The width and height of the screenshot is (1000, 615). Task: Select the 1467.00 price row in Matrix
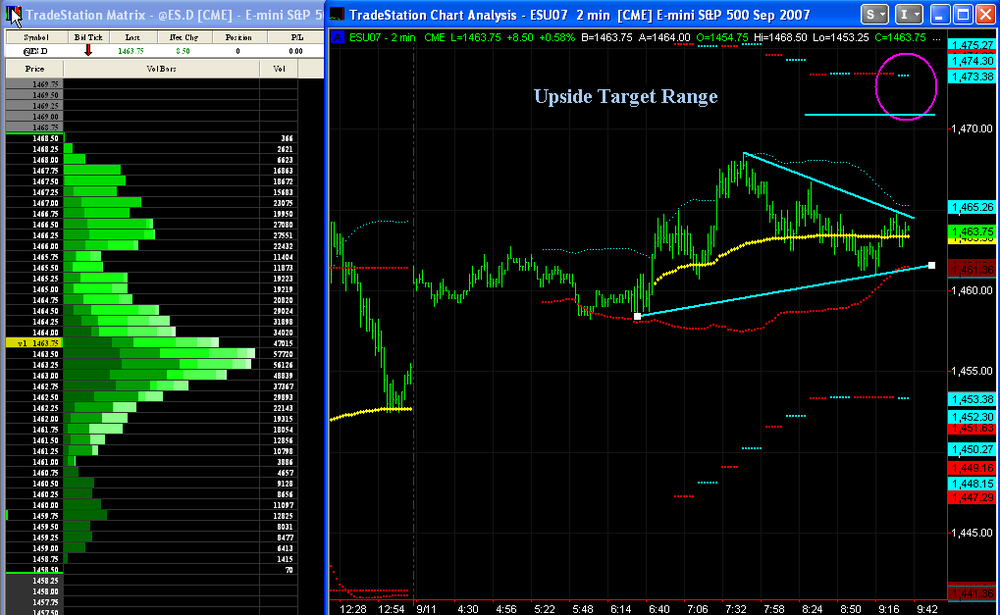coord(34,203)
